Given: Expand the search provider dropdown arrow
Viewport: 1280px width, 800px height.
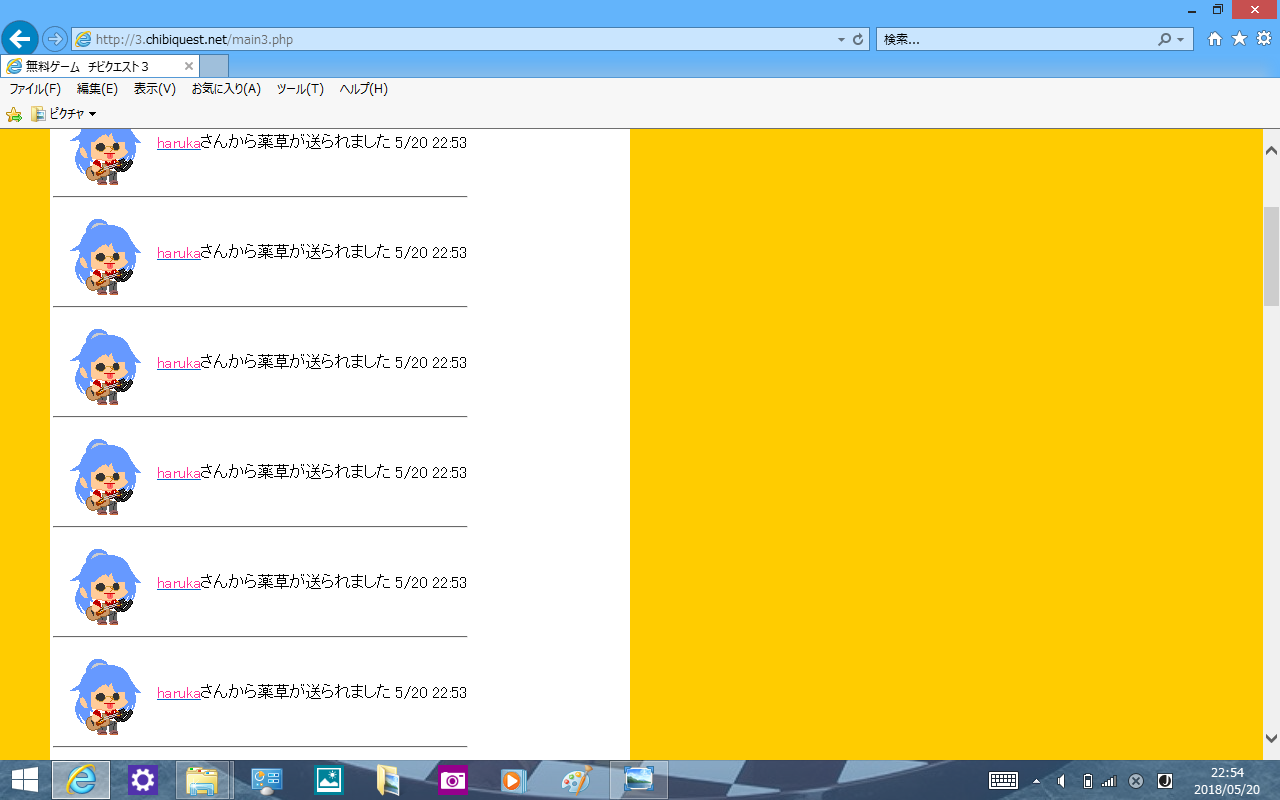Looking at the screenshot, I should point(1181,40).
